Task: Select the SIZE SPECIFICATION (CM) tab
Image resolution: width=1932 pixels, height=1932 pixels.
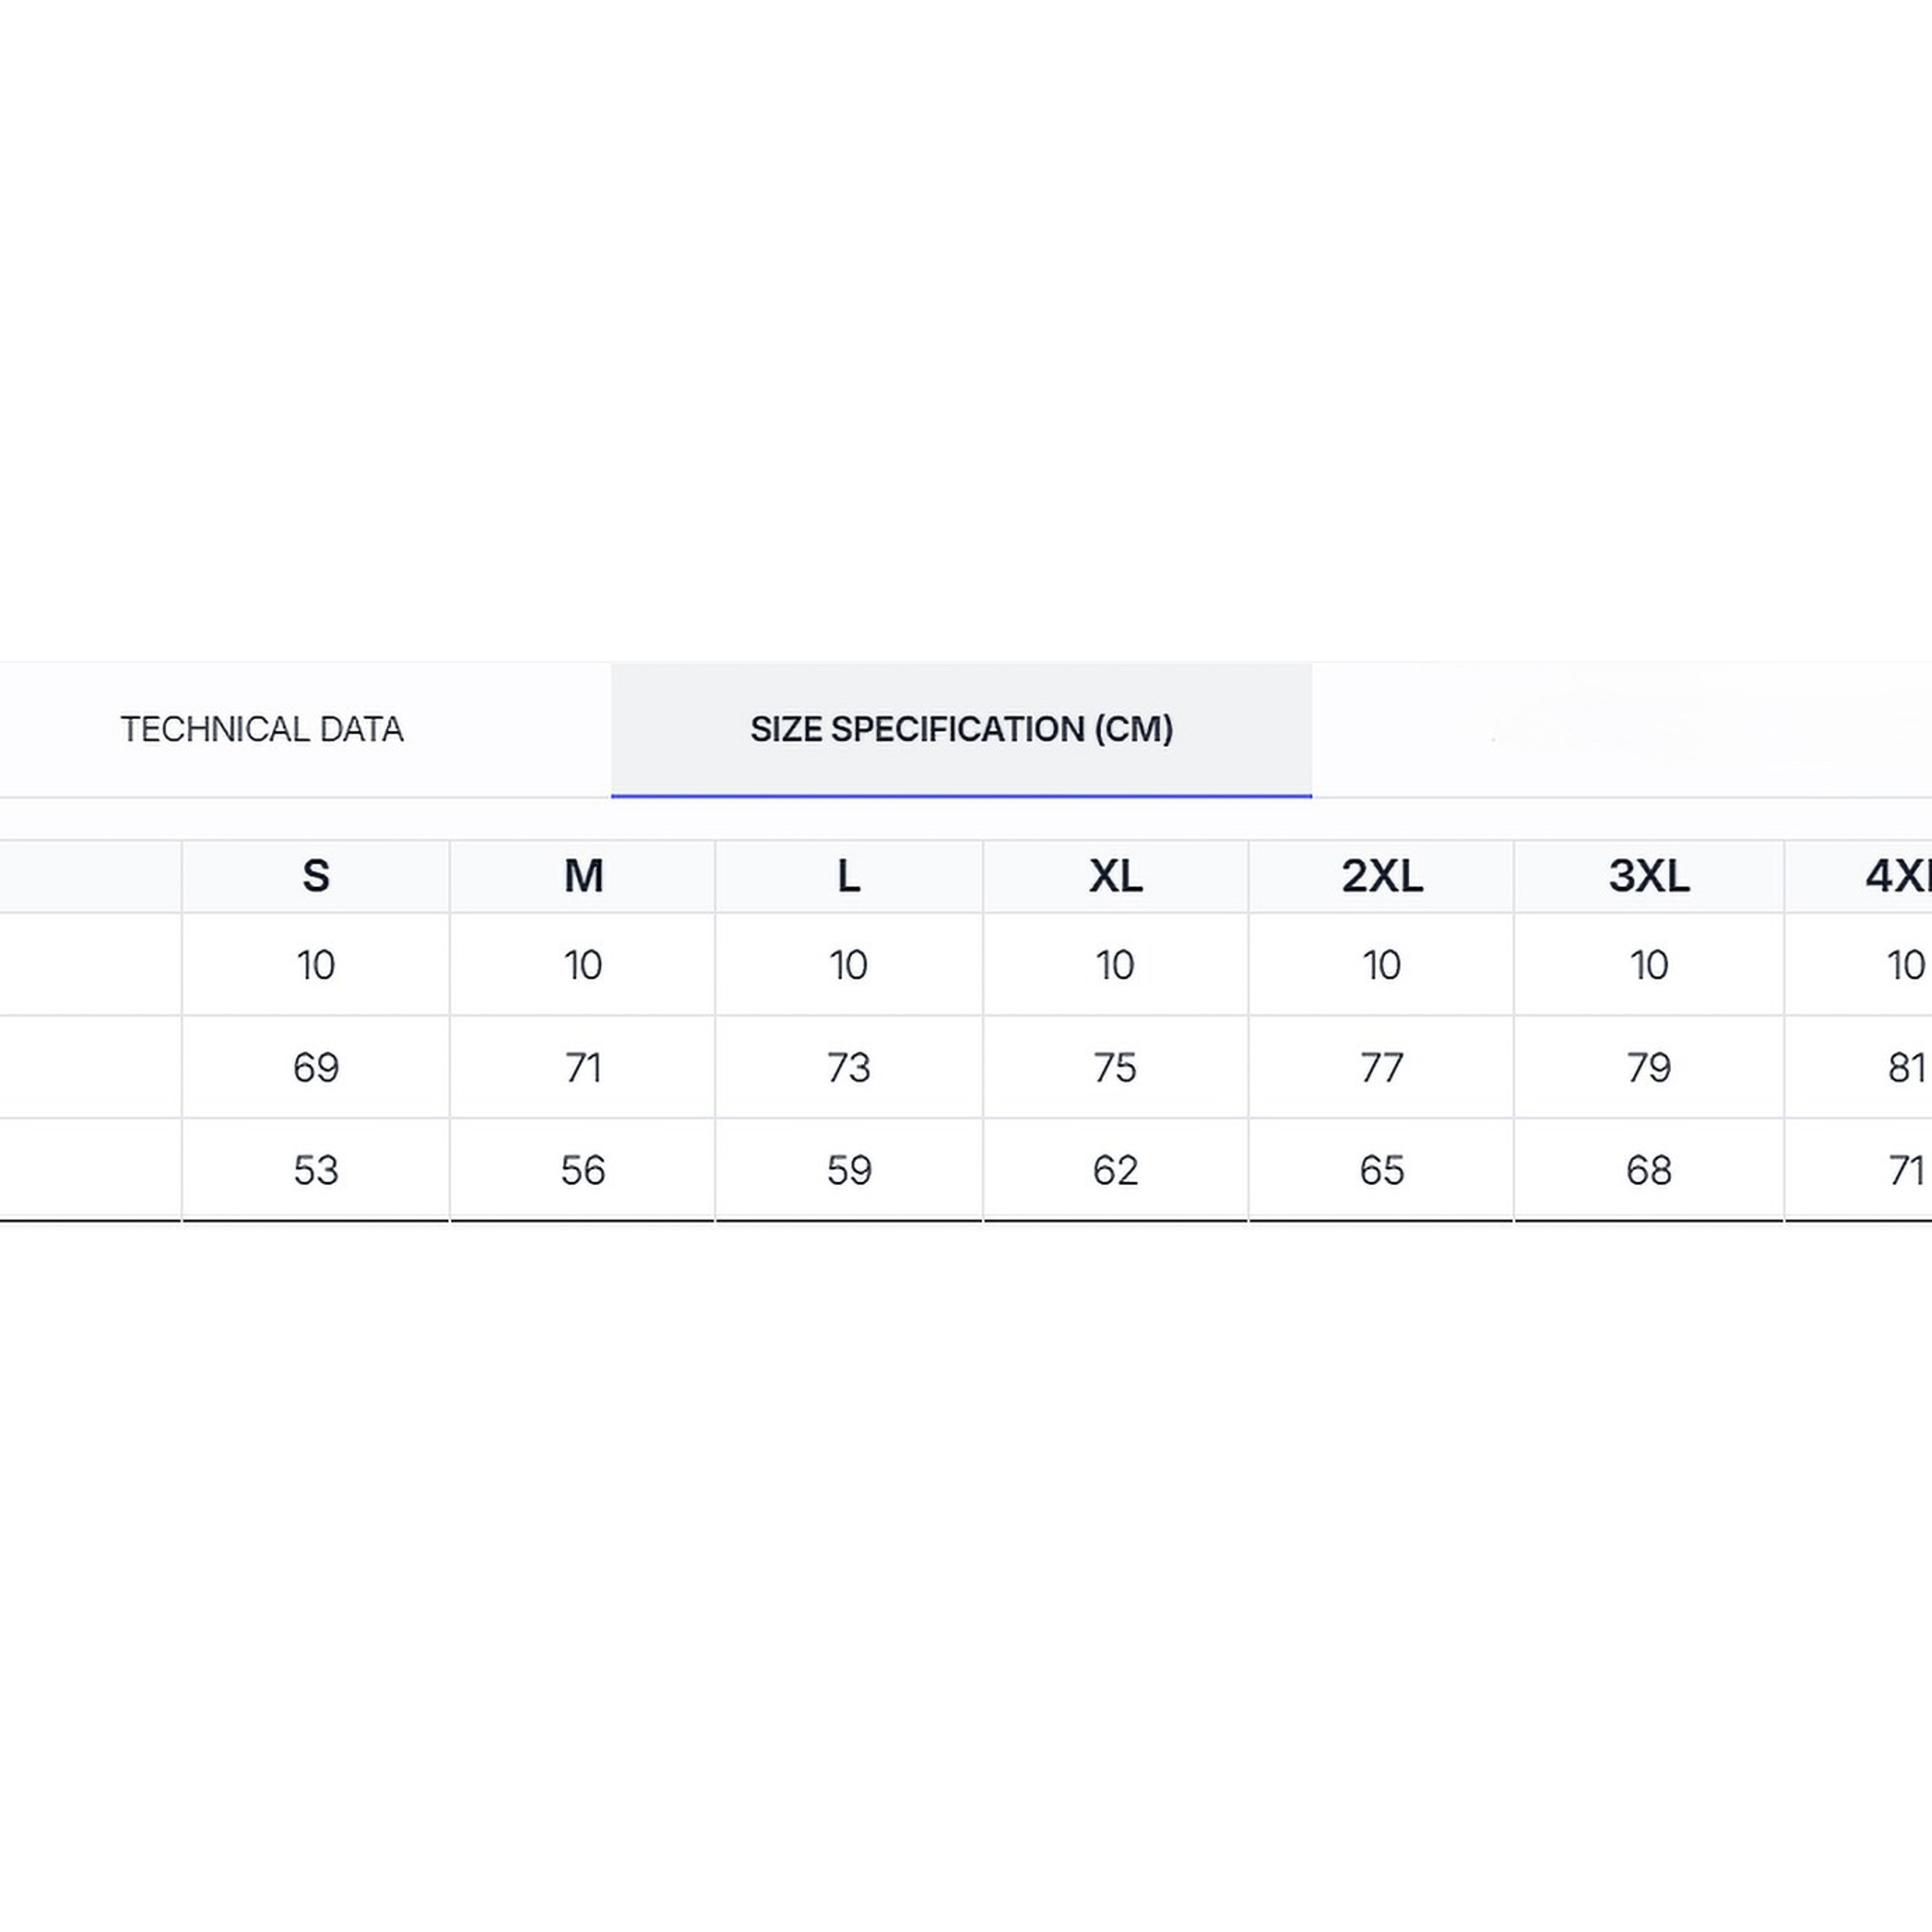Action: (961, 729)
